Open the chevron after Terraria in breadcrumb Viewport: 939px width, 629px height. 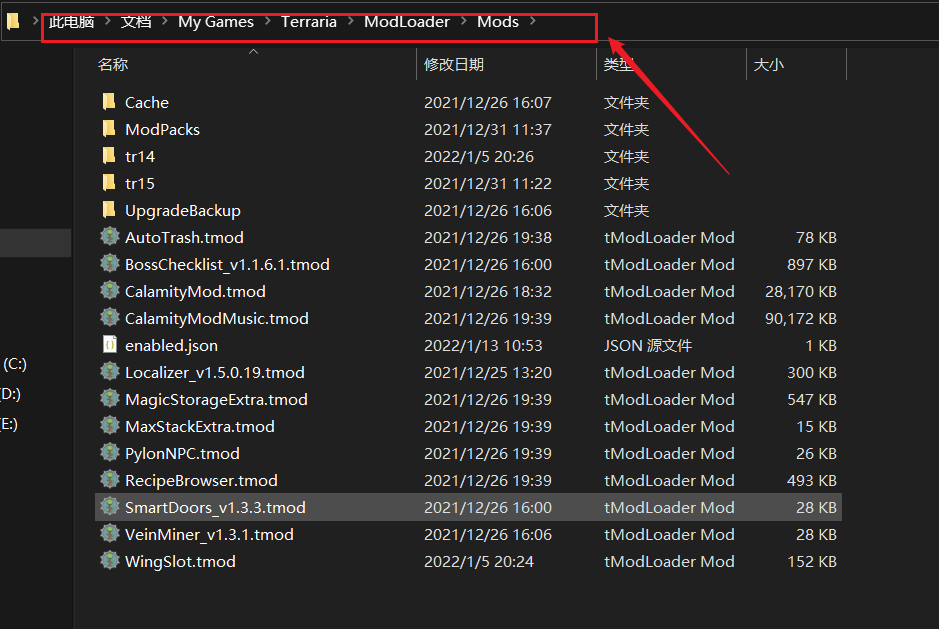tap(349, 21)
